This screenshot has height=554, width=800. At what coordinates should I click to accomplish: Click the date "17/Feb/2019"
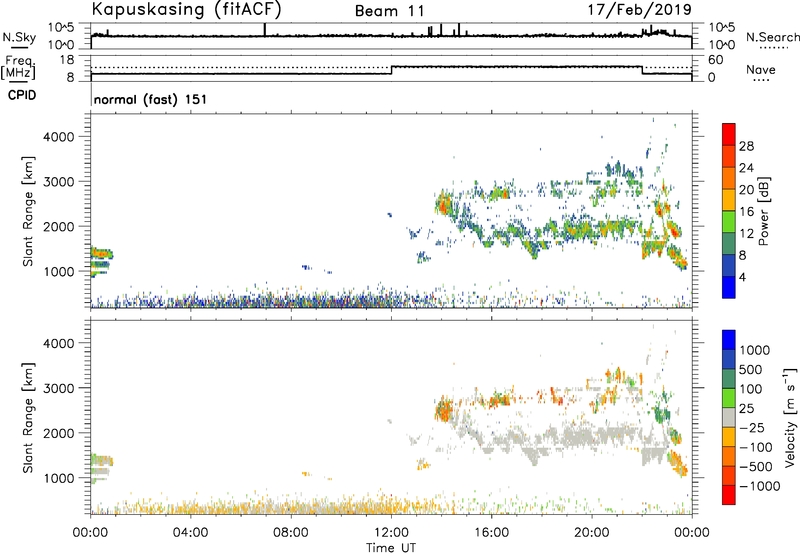click(640, 9)
